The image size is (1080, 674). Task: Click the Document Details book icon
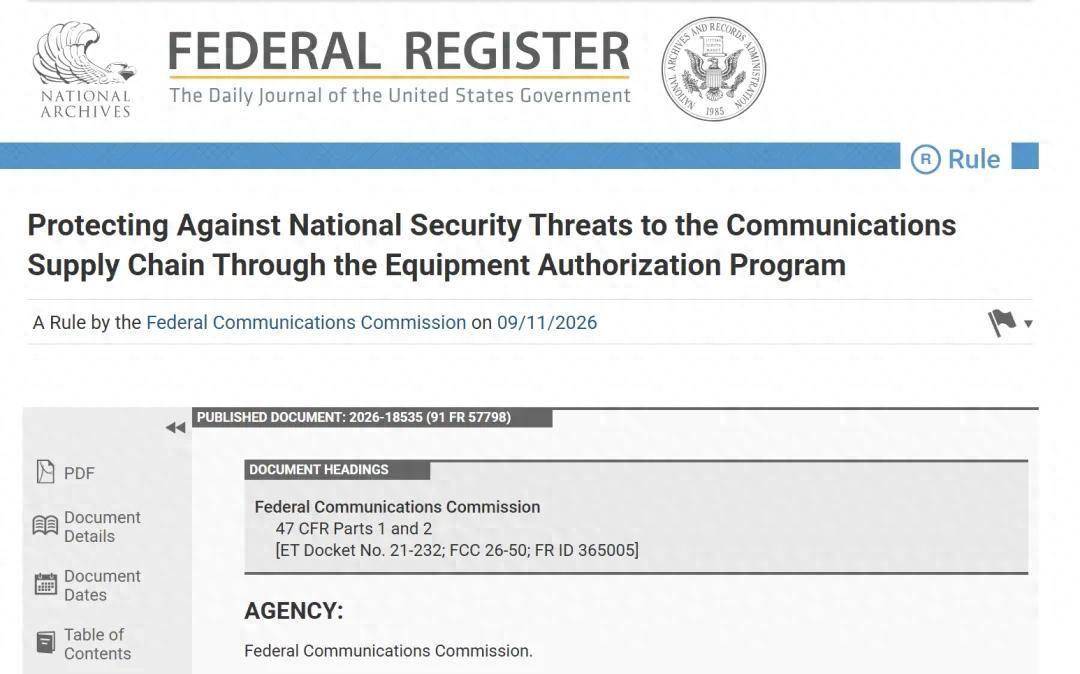[45, 526]
